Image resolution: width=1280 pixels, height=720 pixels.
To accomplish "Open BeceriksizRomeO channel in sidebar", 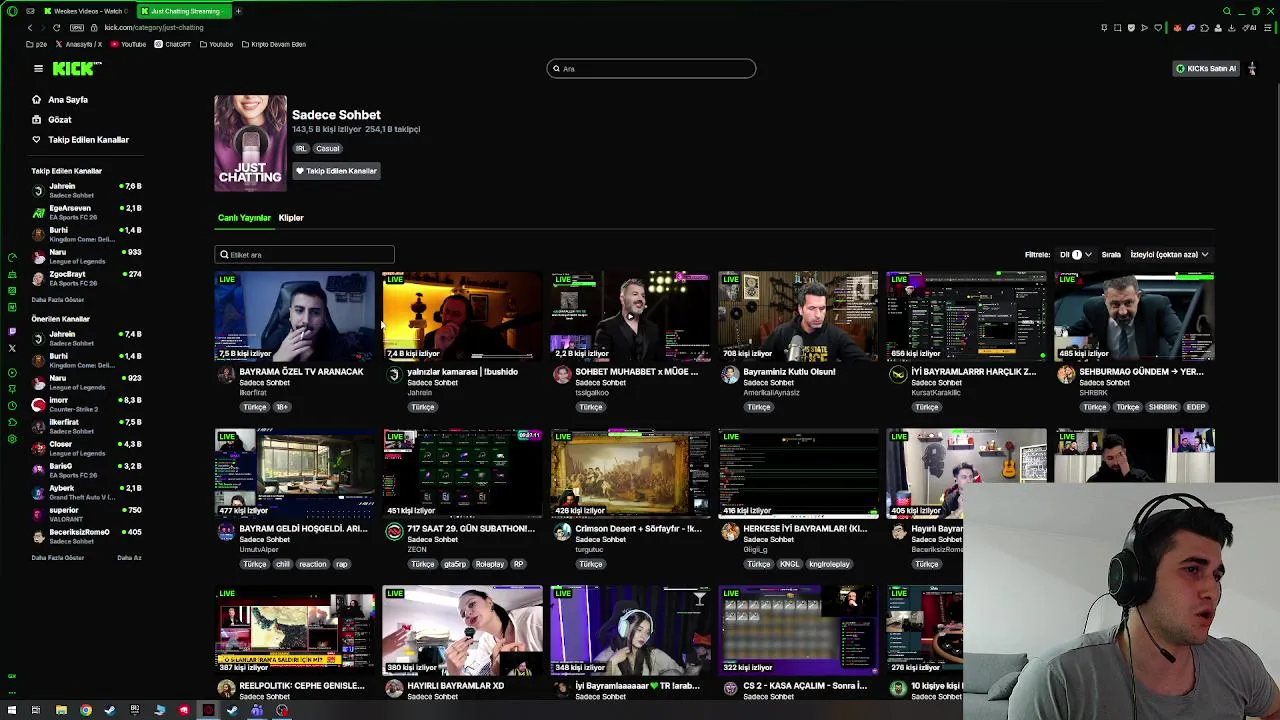I will (x=87, y=536).
